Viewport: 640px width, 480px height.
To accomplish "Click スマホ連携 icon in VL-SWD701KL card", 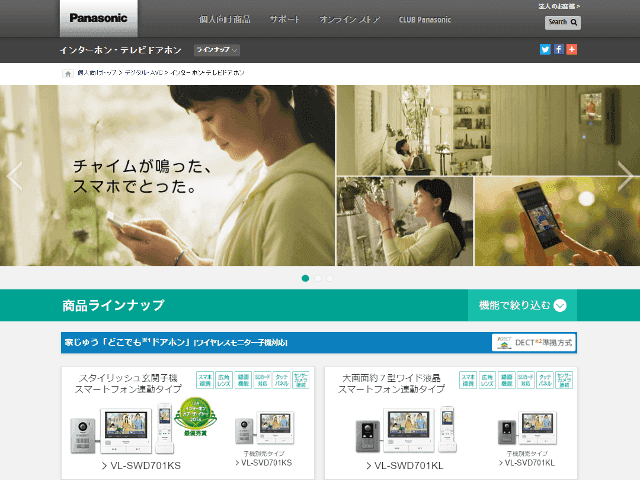I will point(468,380).
